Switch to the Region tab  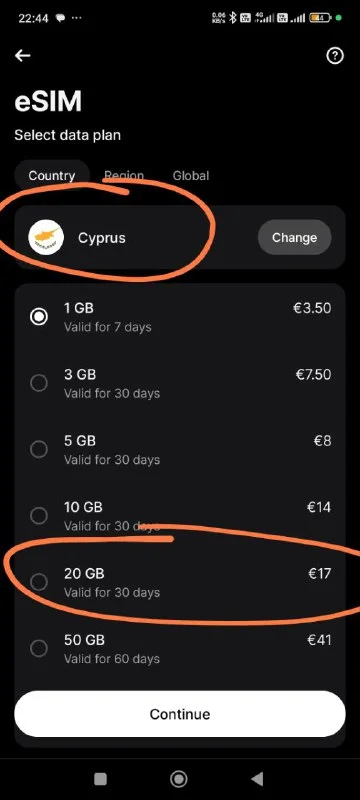(124, 176)
